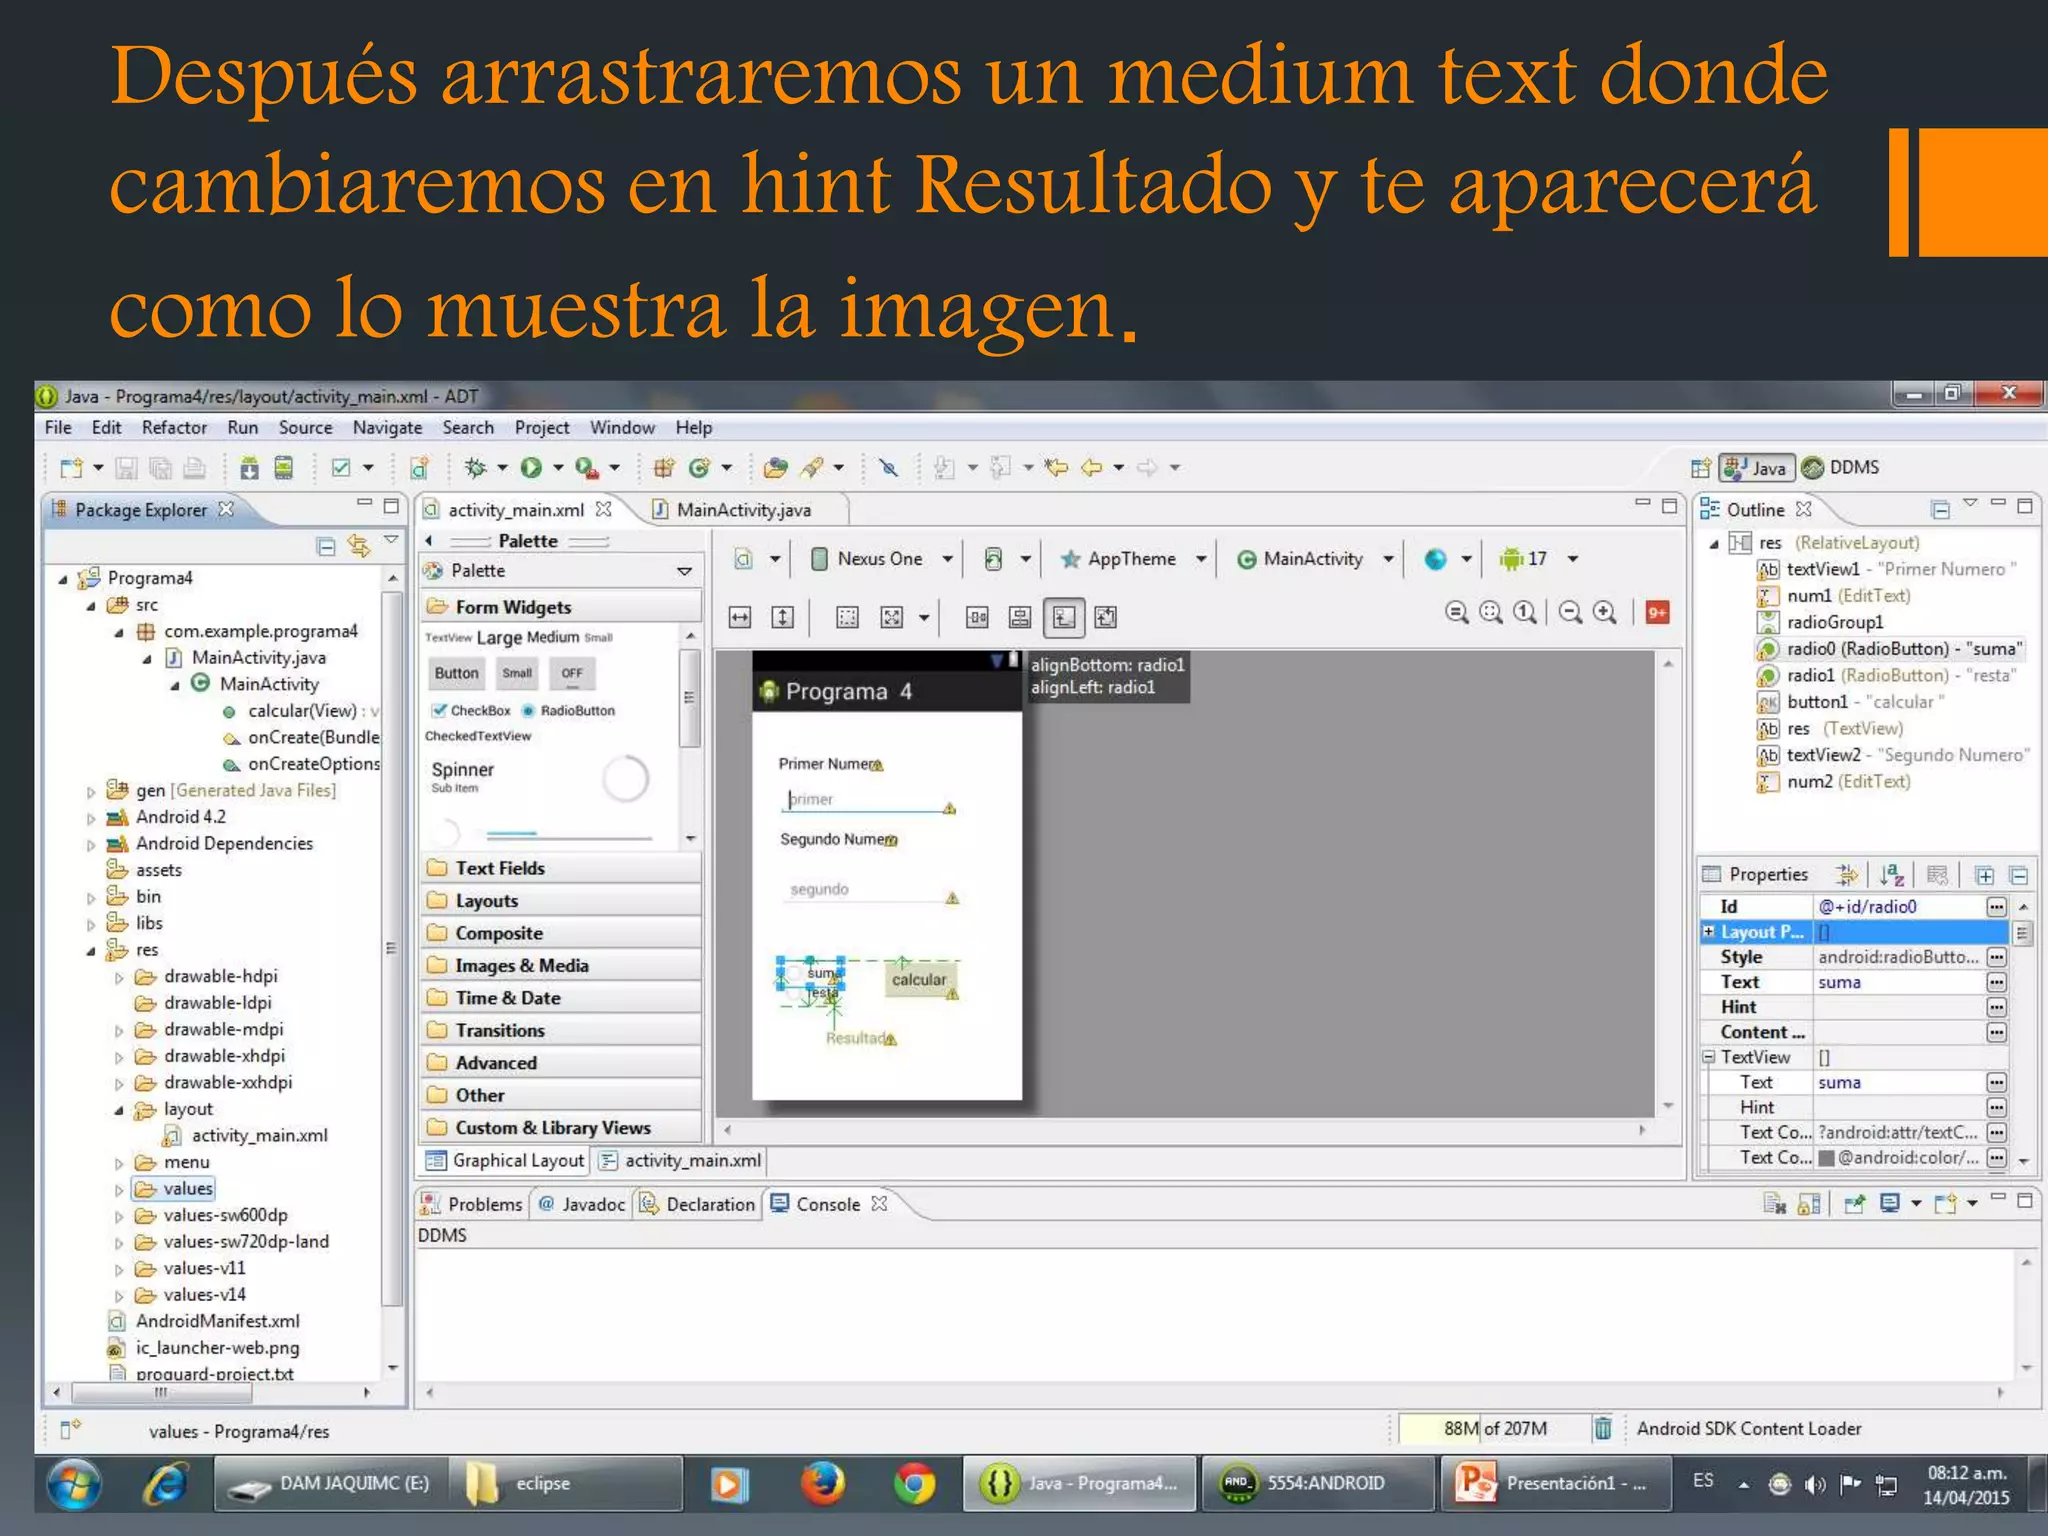Expand all properties plus icon
The image size is (2048, 1536).
point(1984,876)
